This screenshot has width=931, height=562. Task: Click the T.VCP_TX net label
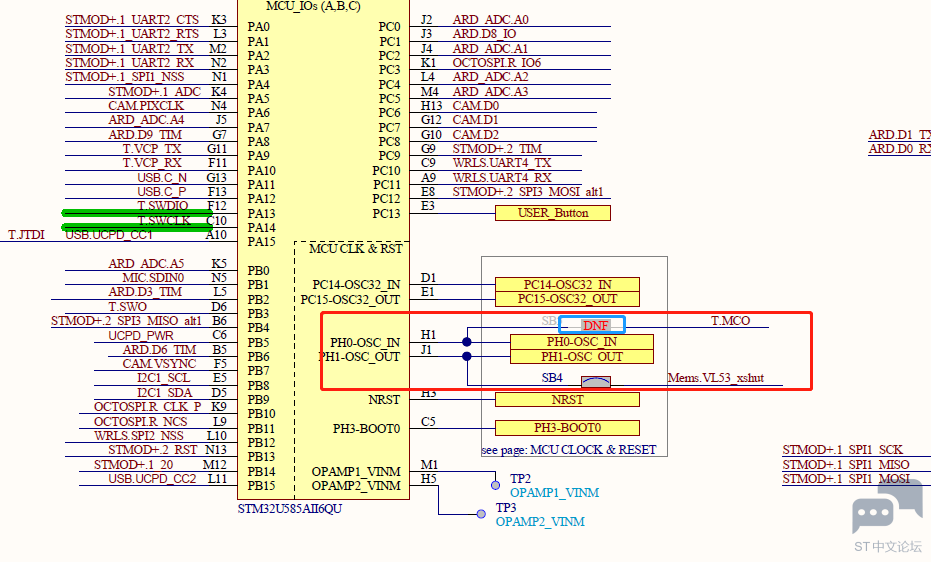152,149
